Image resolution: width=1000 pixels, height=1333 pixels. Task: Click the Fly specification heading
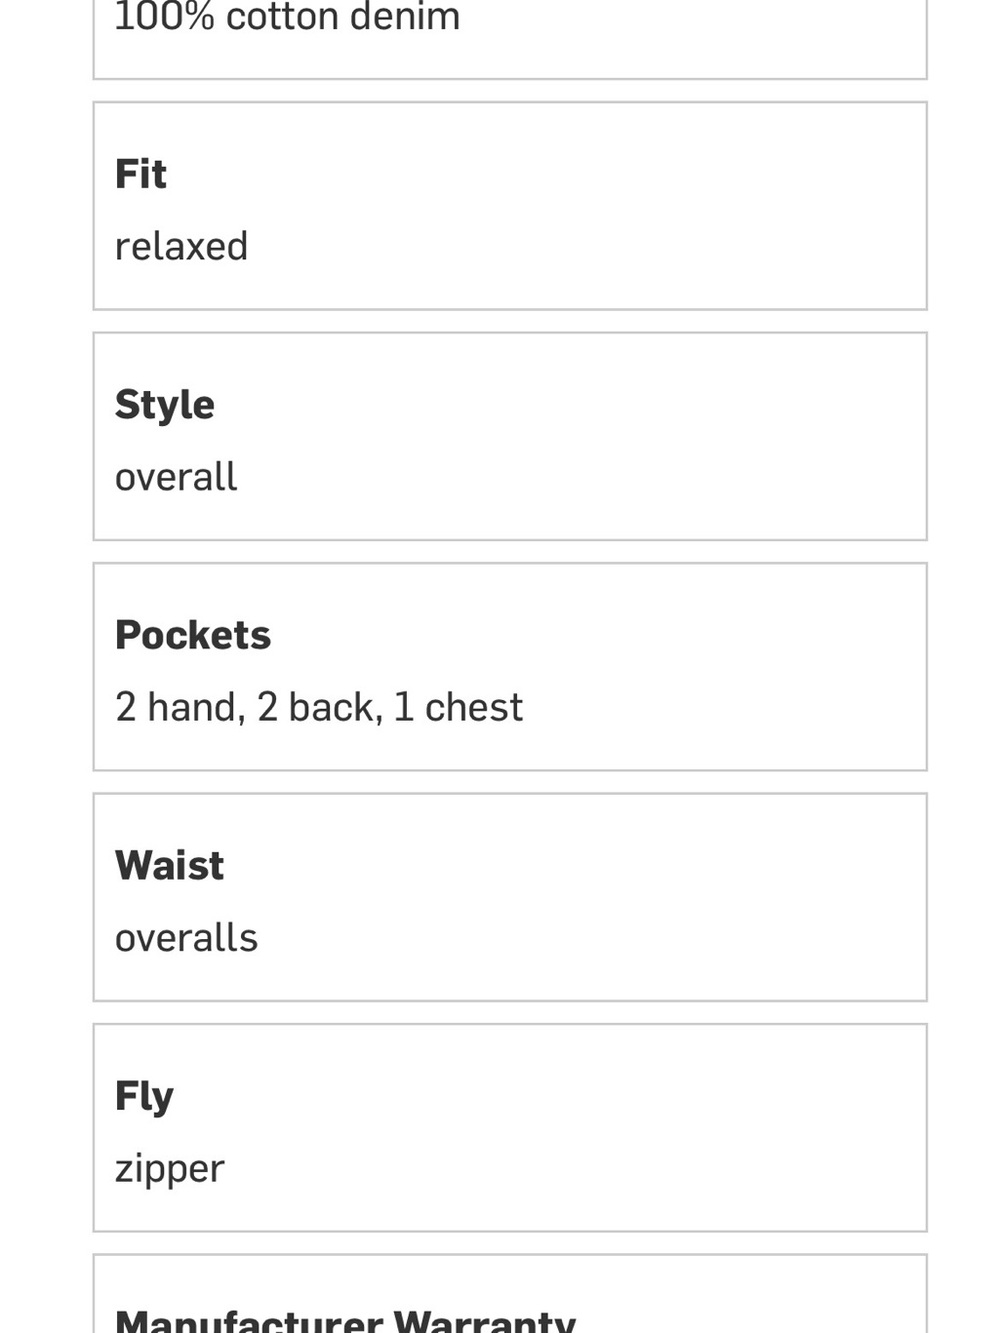145,1097
